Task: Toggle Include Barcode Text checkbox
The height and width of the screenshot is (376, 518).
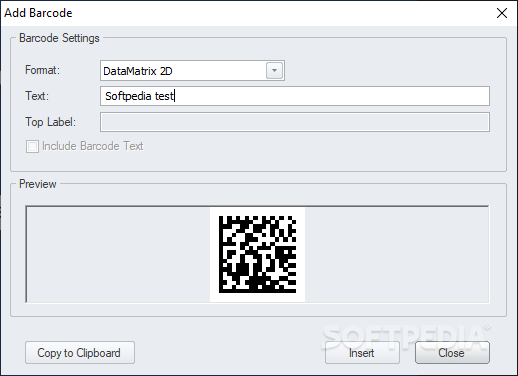Action: pyautogui.click(x=32, y=146)
